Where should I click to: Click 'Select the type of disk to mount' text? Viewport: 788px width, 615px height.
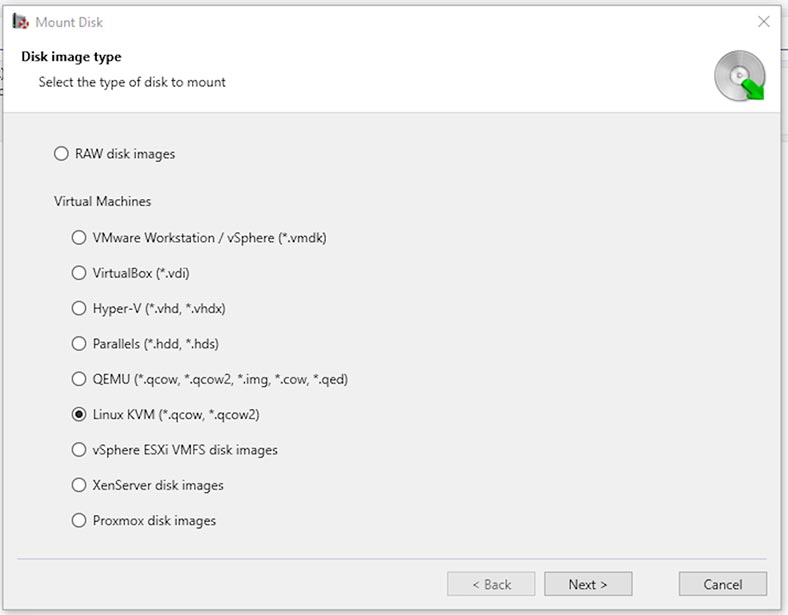[x=132, y=82]
